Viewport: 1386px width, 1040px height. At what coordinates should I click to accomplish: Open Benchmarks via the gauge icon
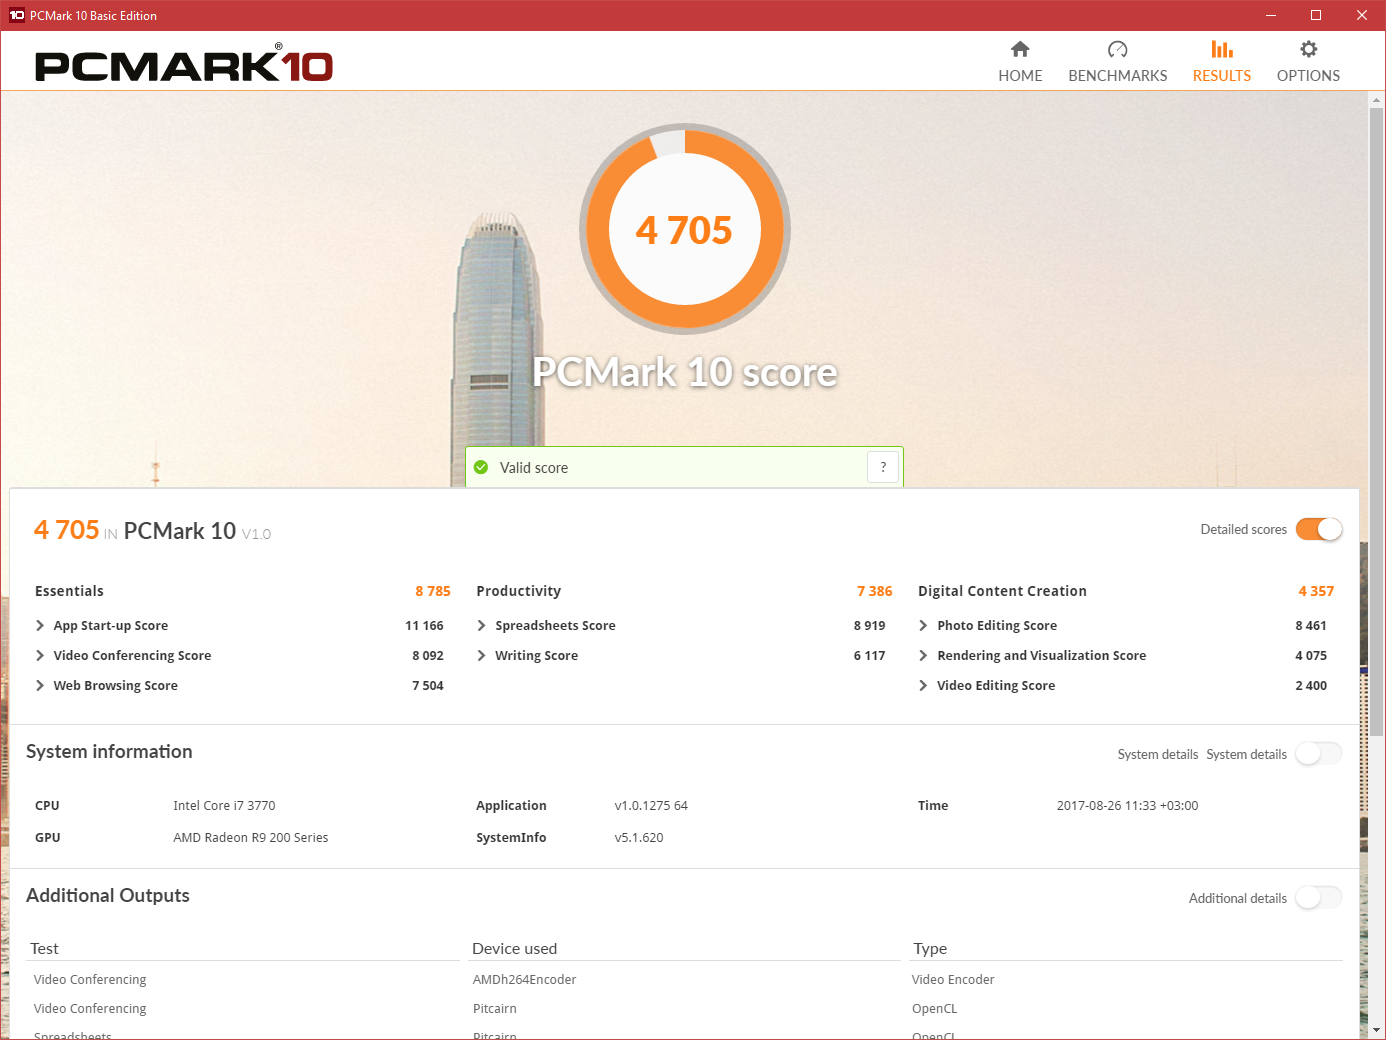1118,49
